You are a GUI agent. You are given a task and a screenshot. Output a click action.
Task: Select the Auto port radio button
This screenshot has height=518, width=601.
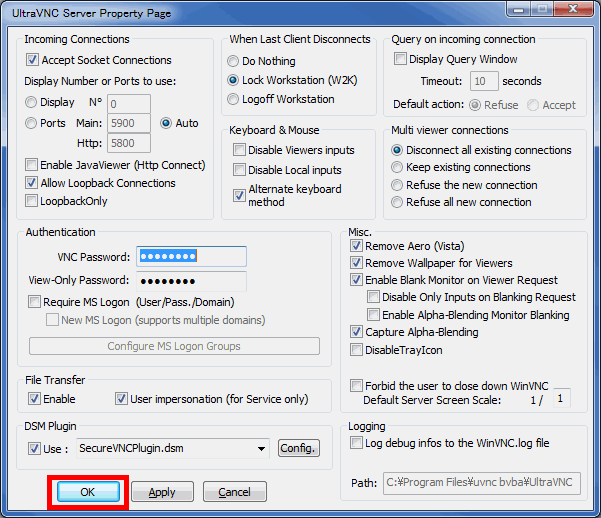166,123
